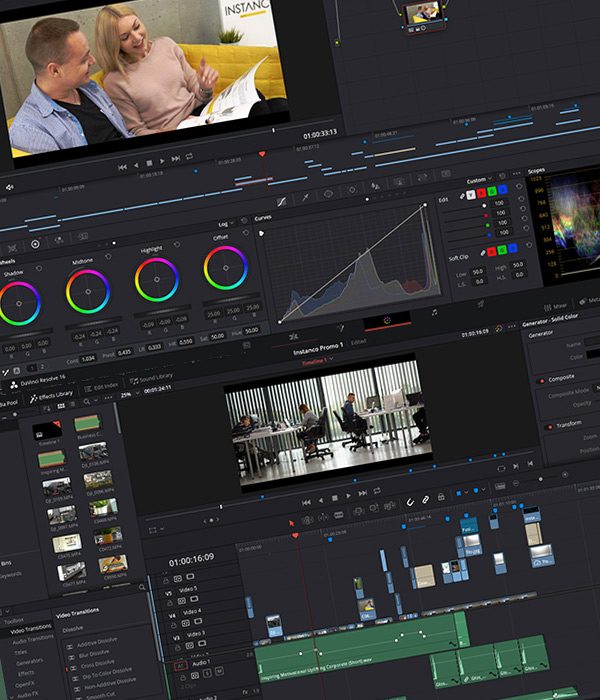
Task: Click the Sat 50.00 value field
Action: (217, 336)
